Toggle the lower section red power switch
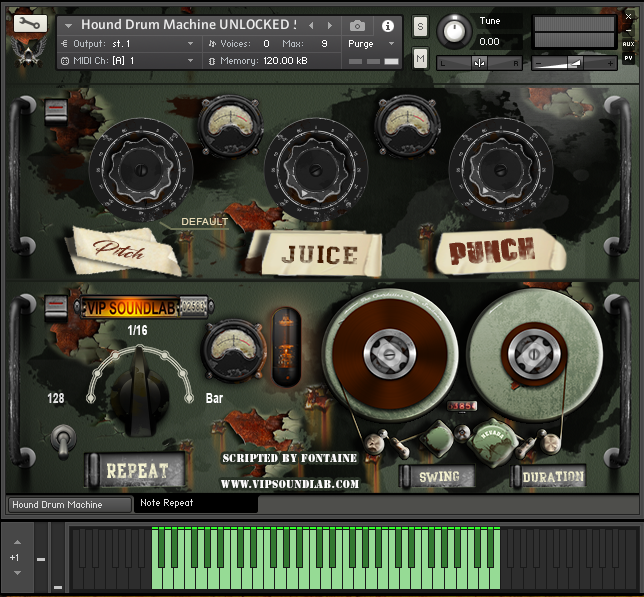This screenshot has width=644, height=597. [x=56, y=307]
